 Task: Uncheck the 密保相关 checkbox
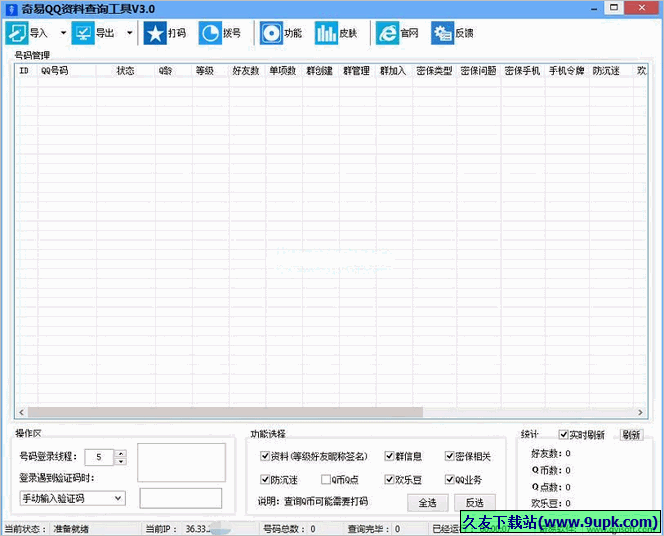coord(450,456)
